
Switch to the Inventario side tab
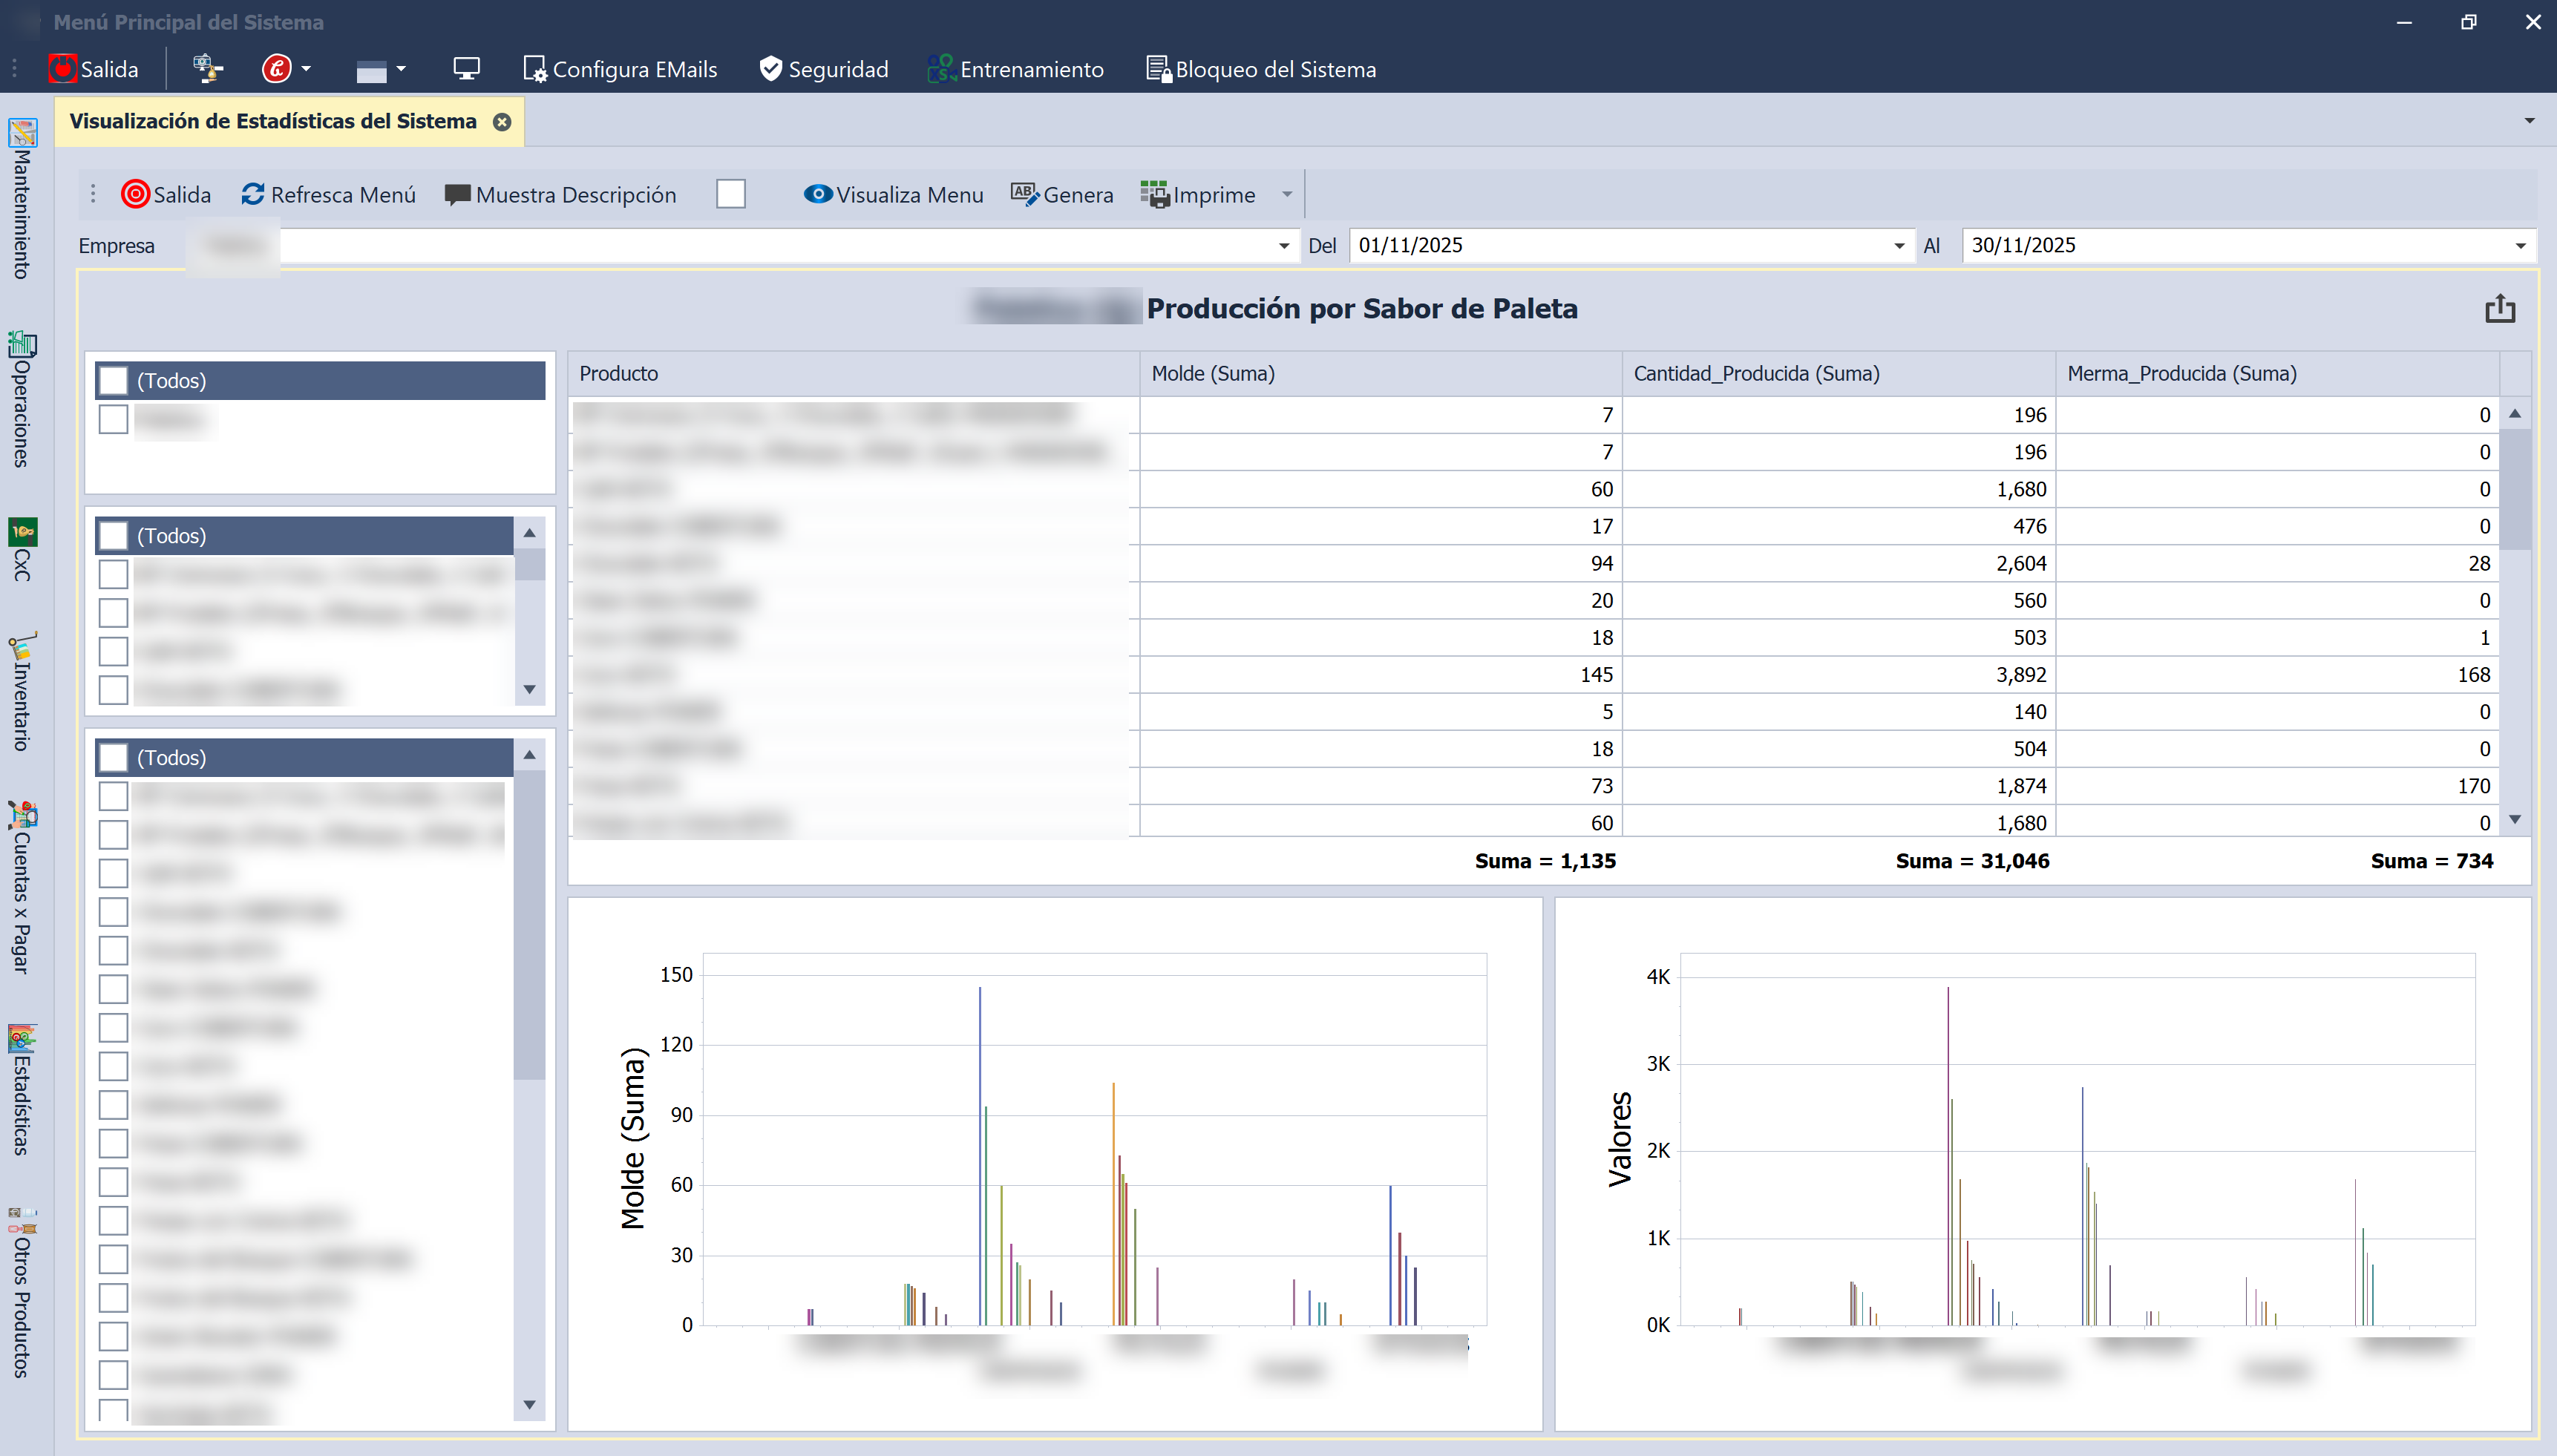[22, 692]
